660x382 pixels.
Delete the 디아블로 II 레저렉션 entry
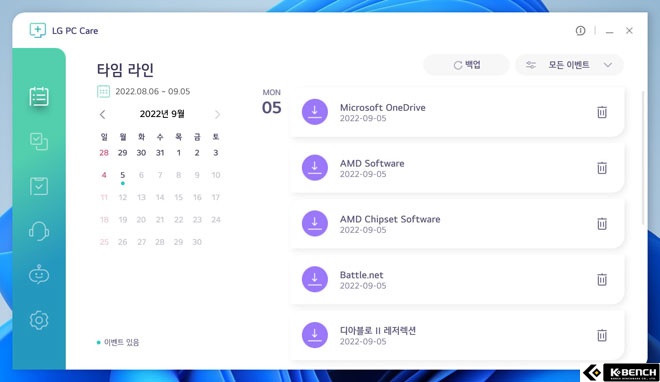click(602, 335)
